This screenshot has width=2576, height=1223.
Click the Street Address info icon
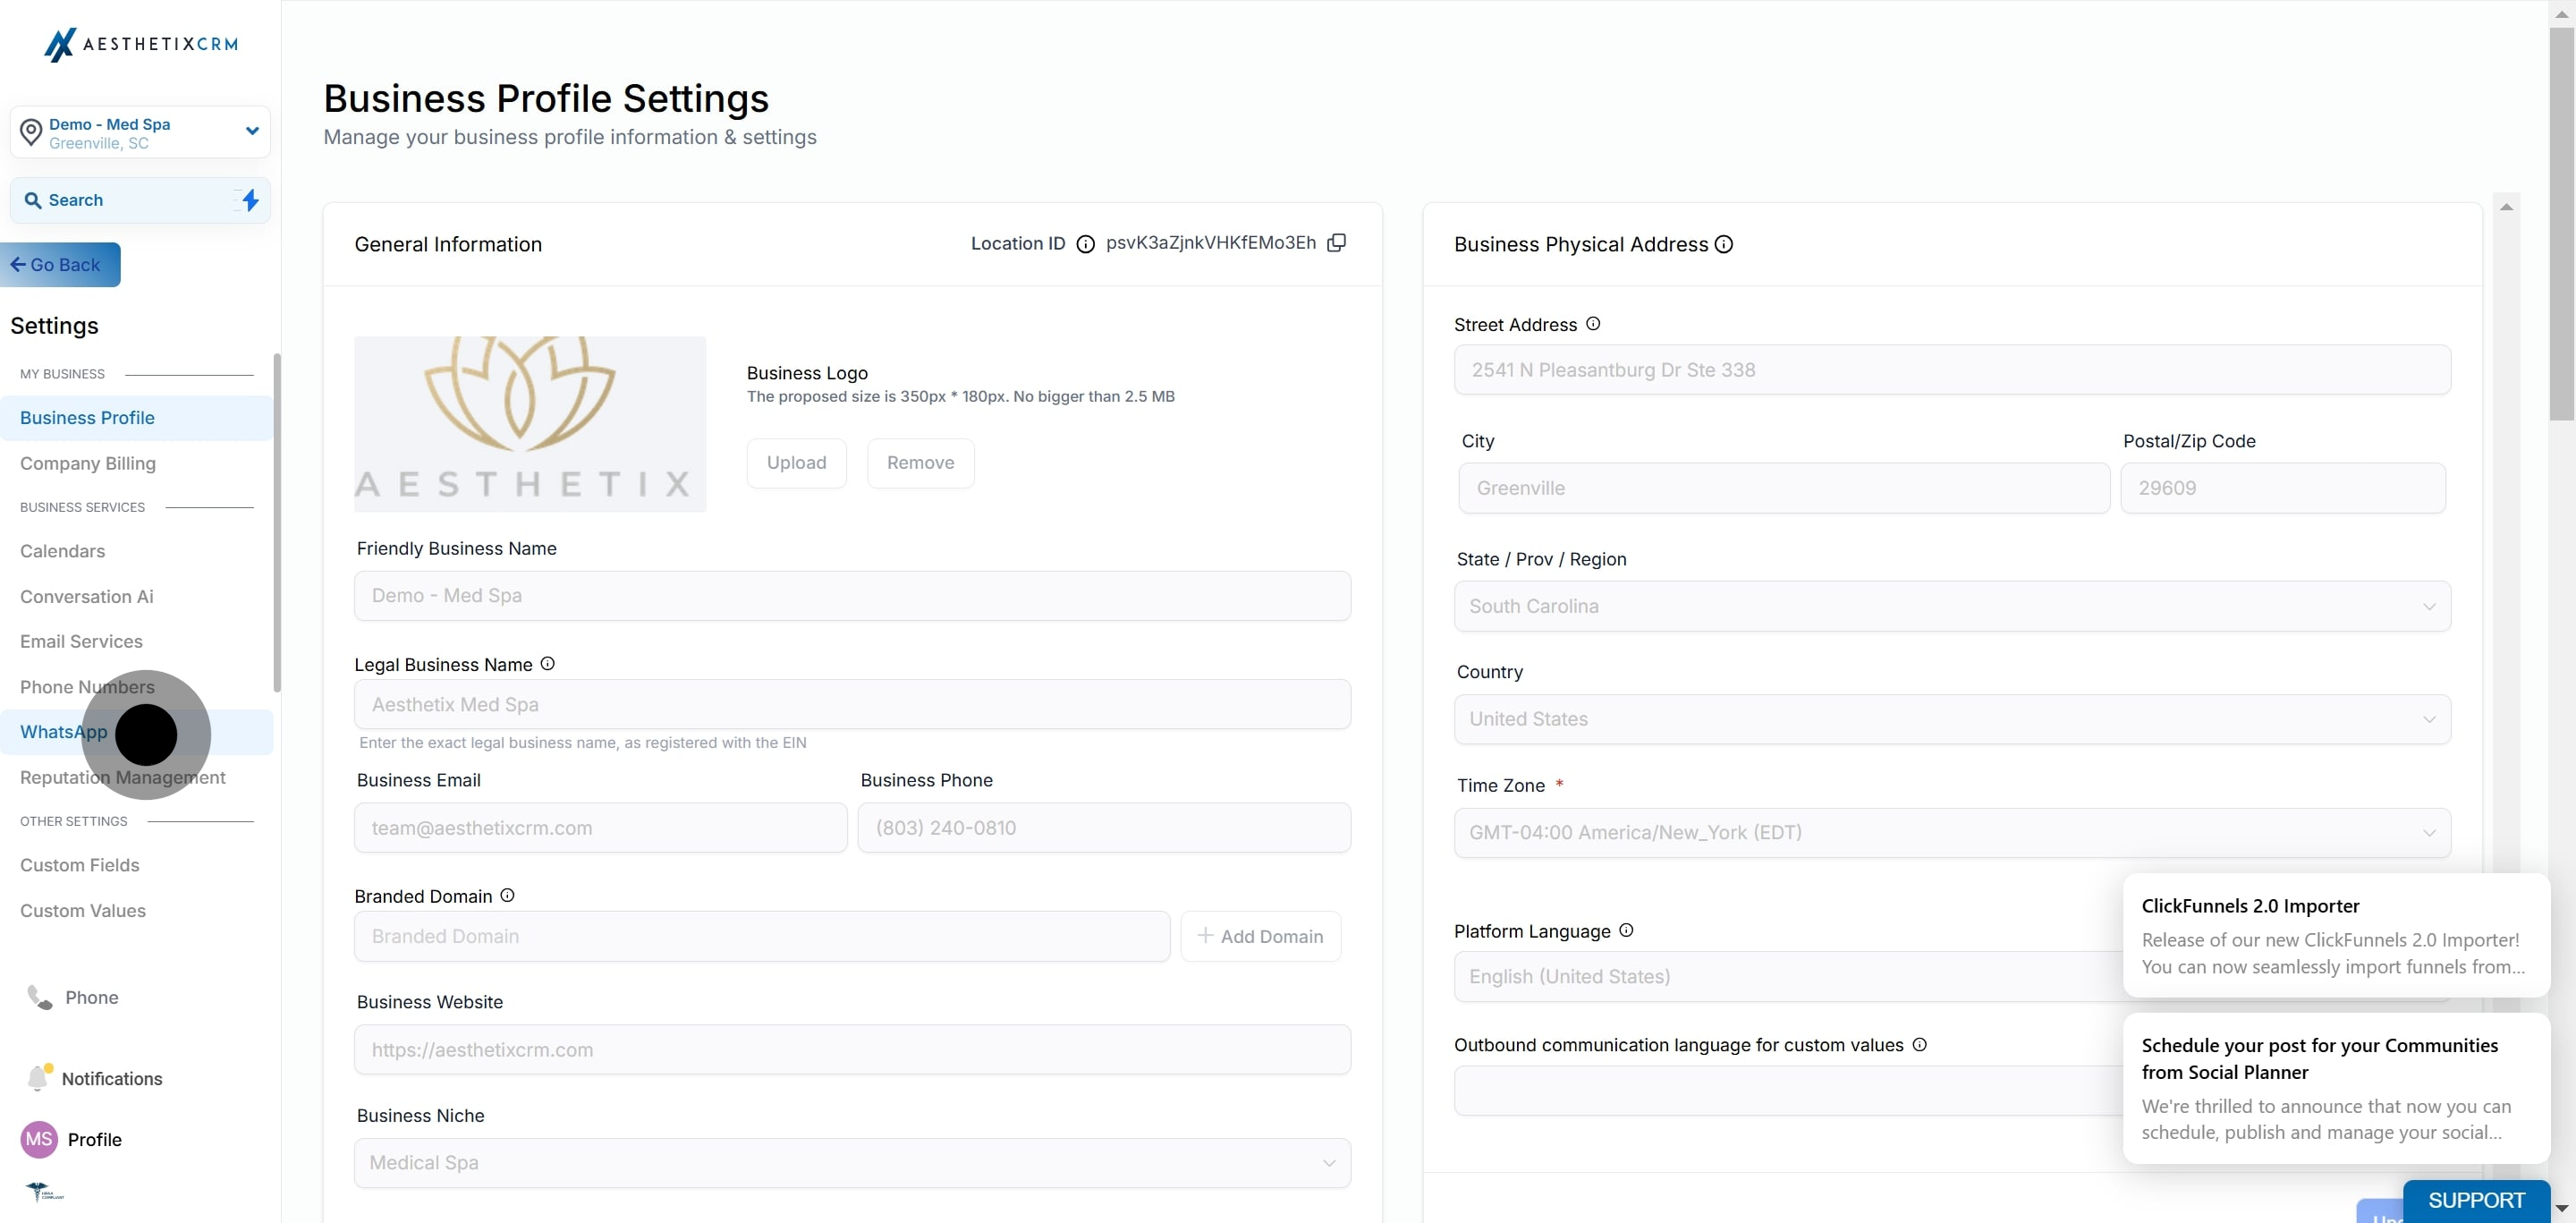pyautogui.click(x=1593, y=324)
